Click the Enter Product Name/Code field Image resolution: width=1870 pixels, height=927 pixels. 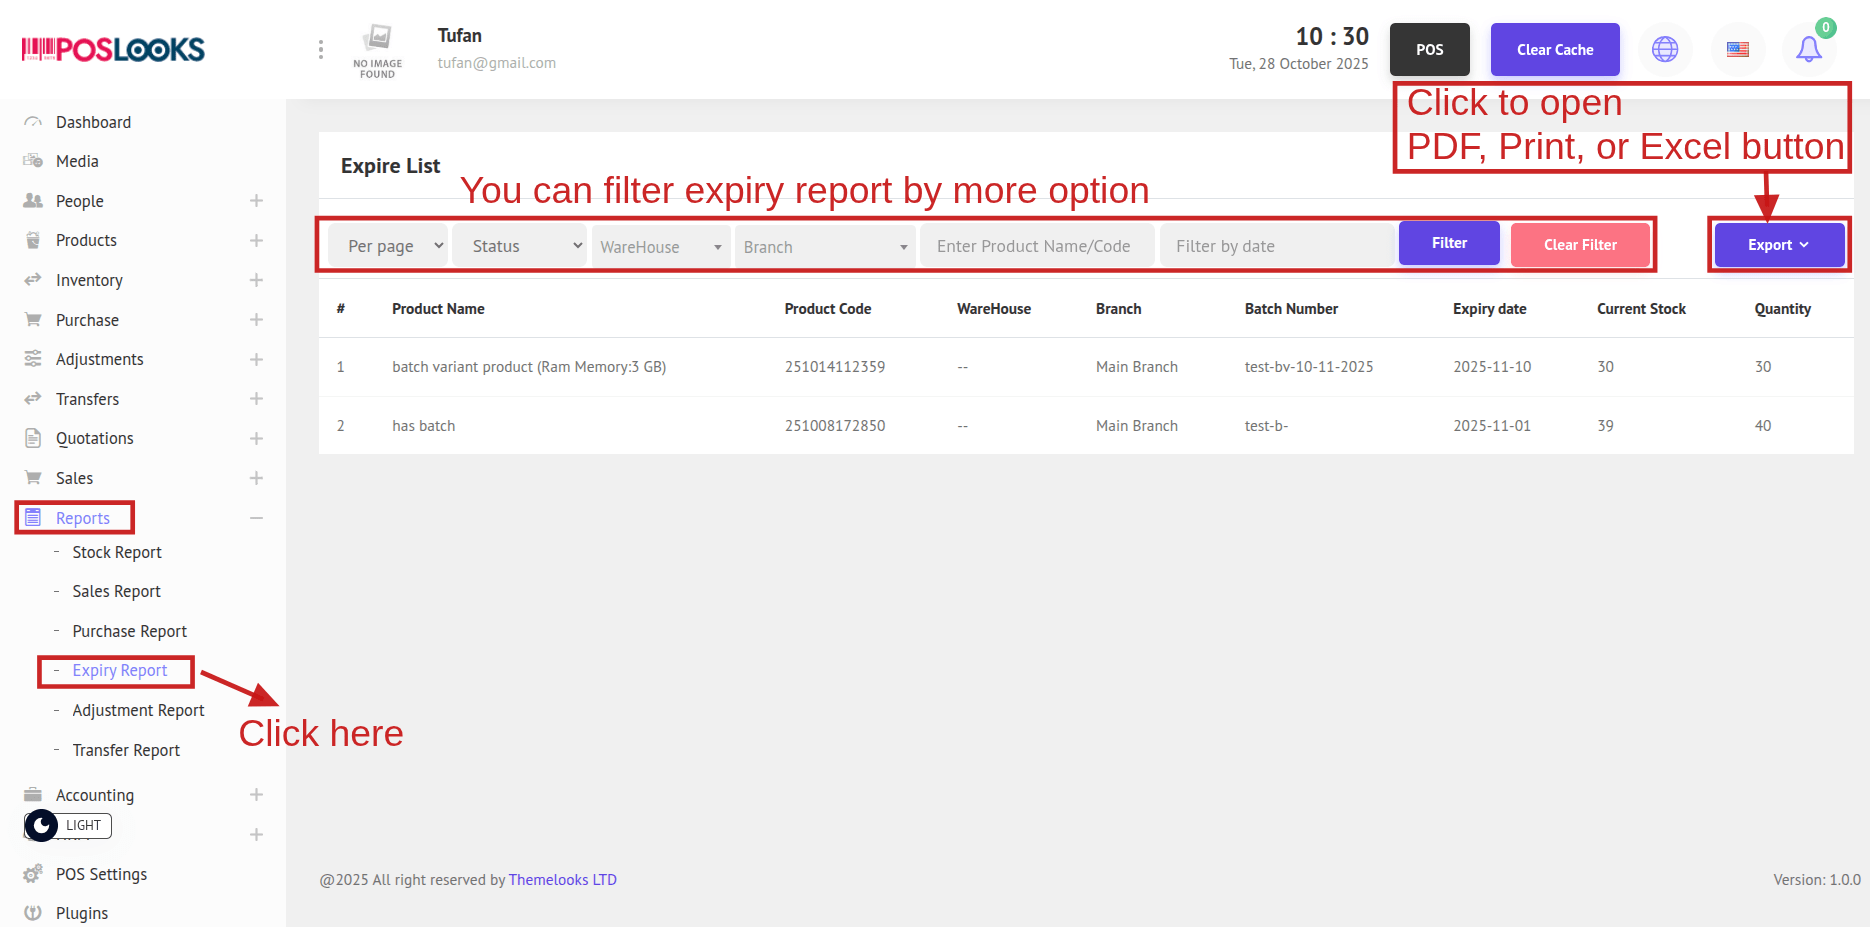[1036, 246]
